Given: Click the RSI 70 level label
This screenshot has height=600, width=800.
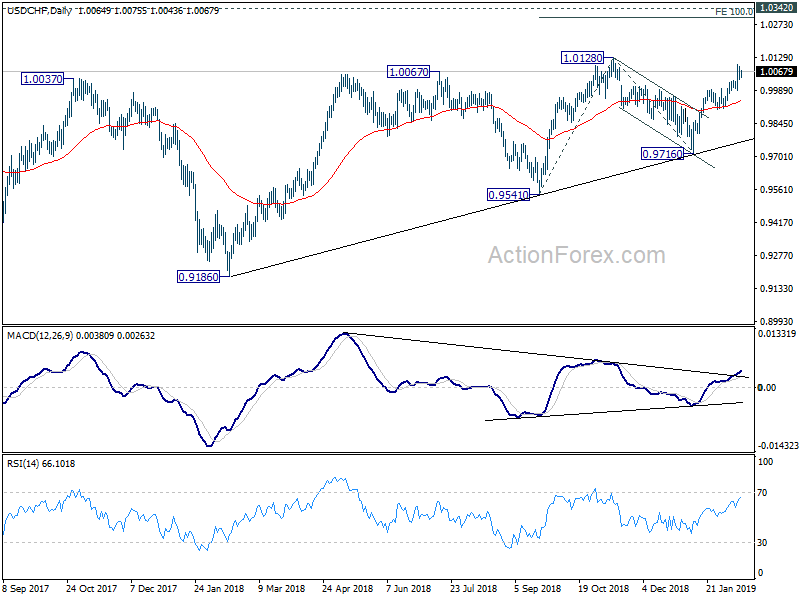Looking at the screenshot, I should [x=762, y=493].
